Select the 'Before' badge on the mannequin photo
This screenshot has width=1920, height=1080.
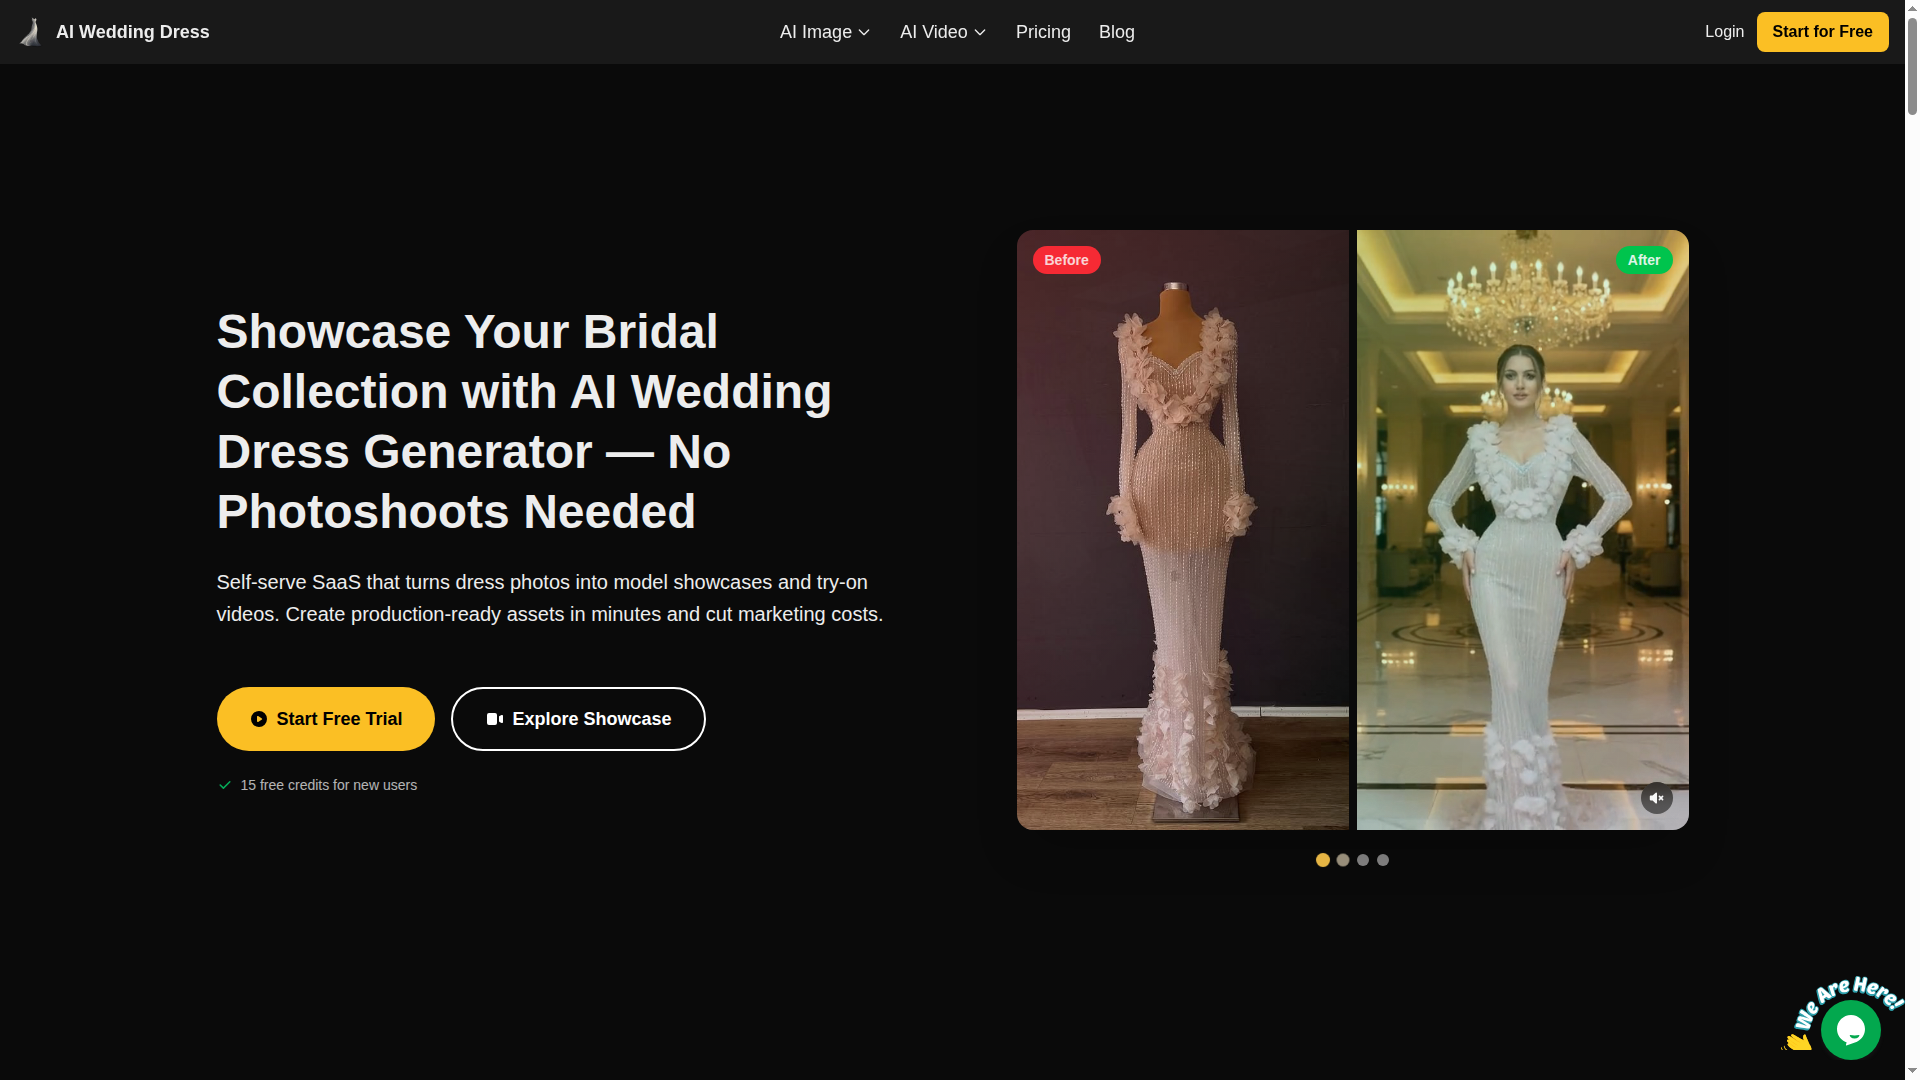(1066, 260)
